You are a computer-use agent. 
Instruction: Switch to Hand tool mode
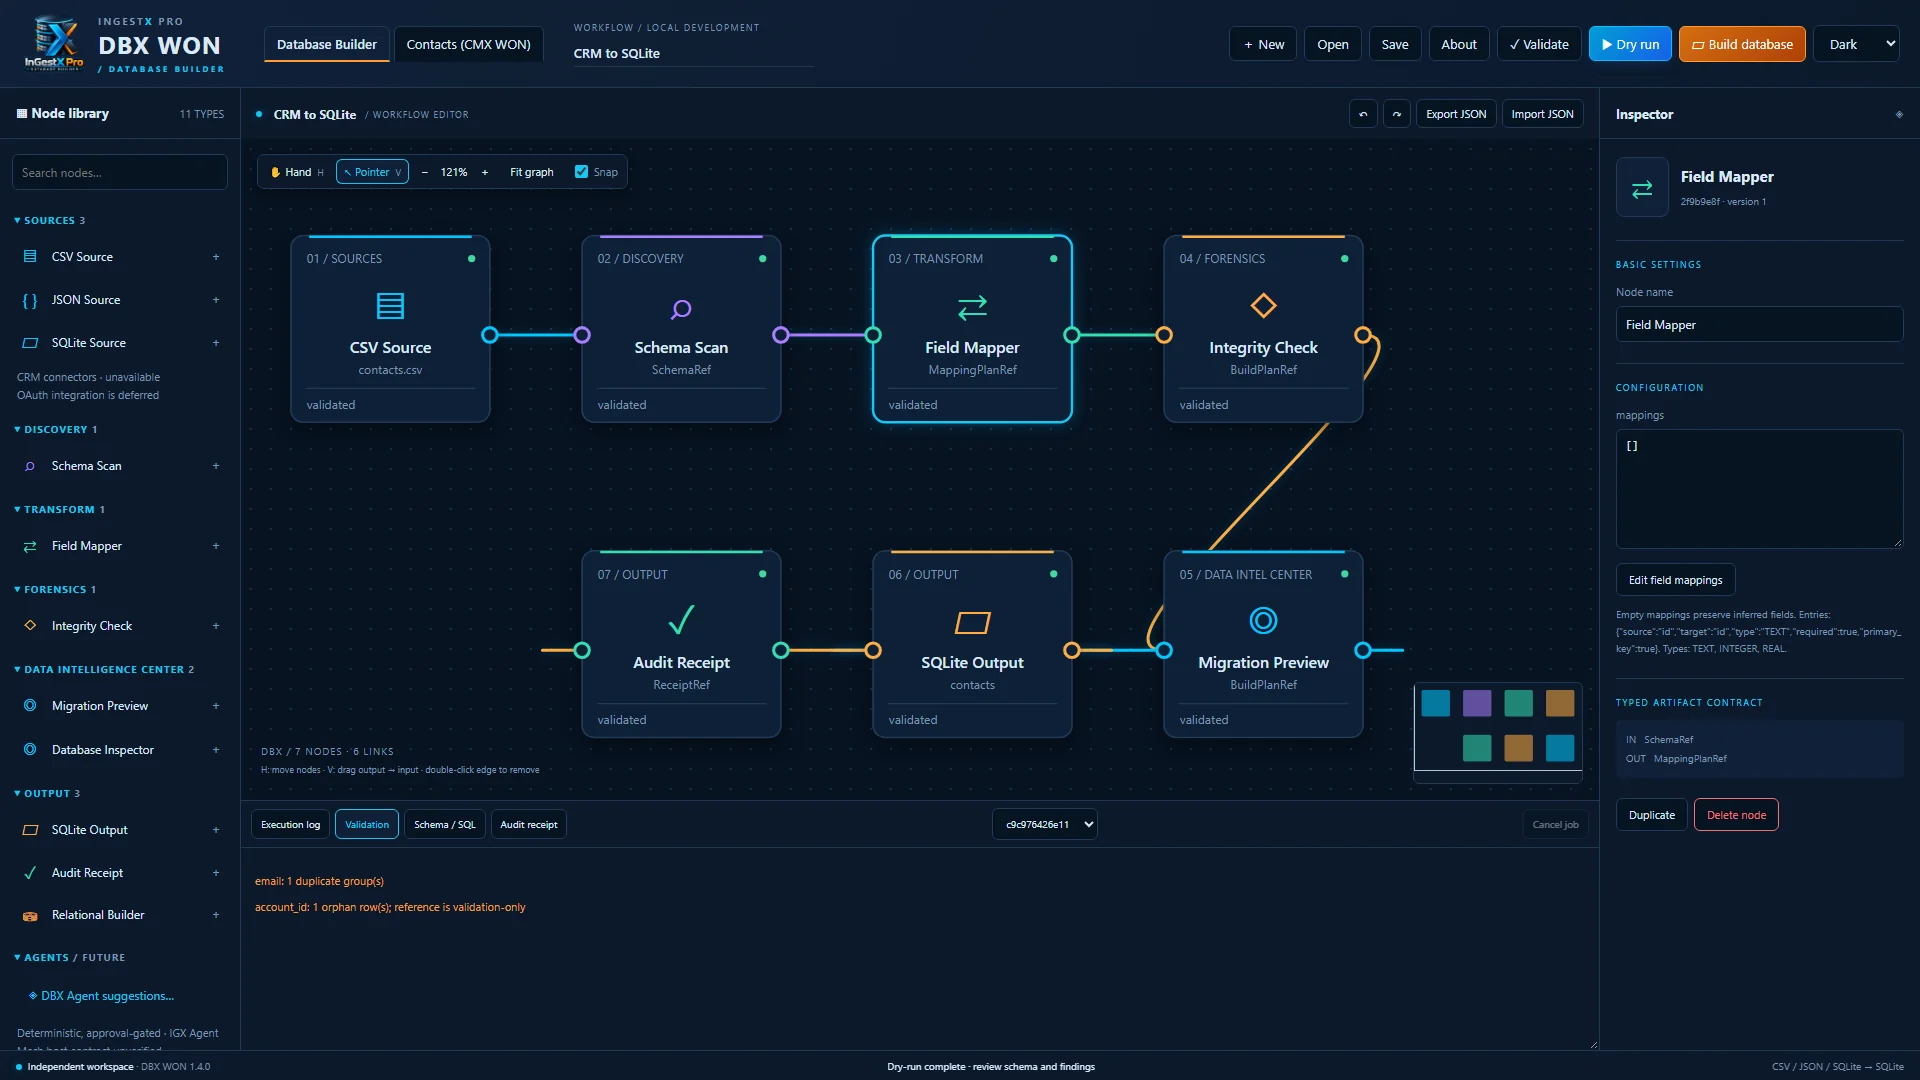tap(296, 172)
